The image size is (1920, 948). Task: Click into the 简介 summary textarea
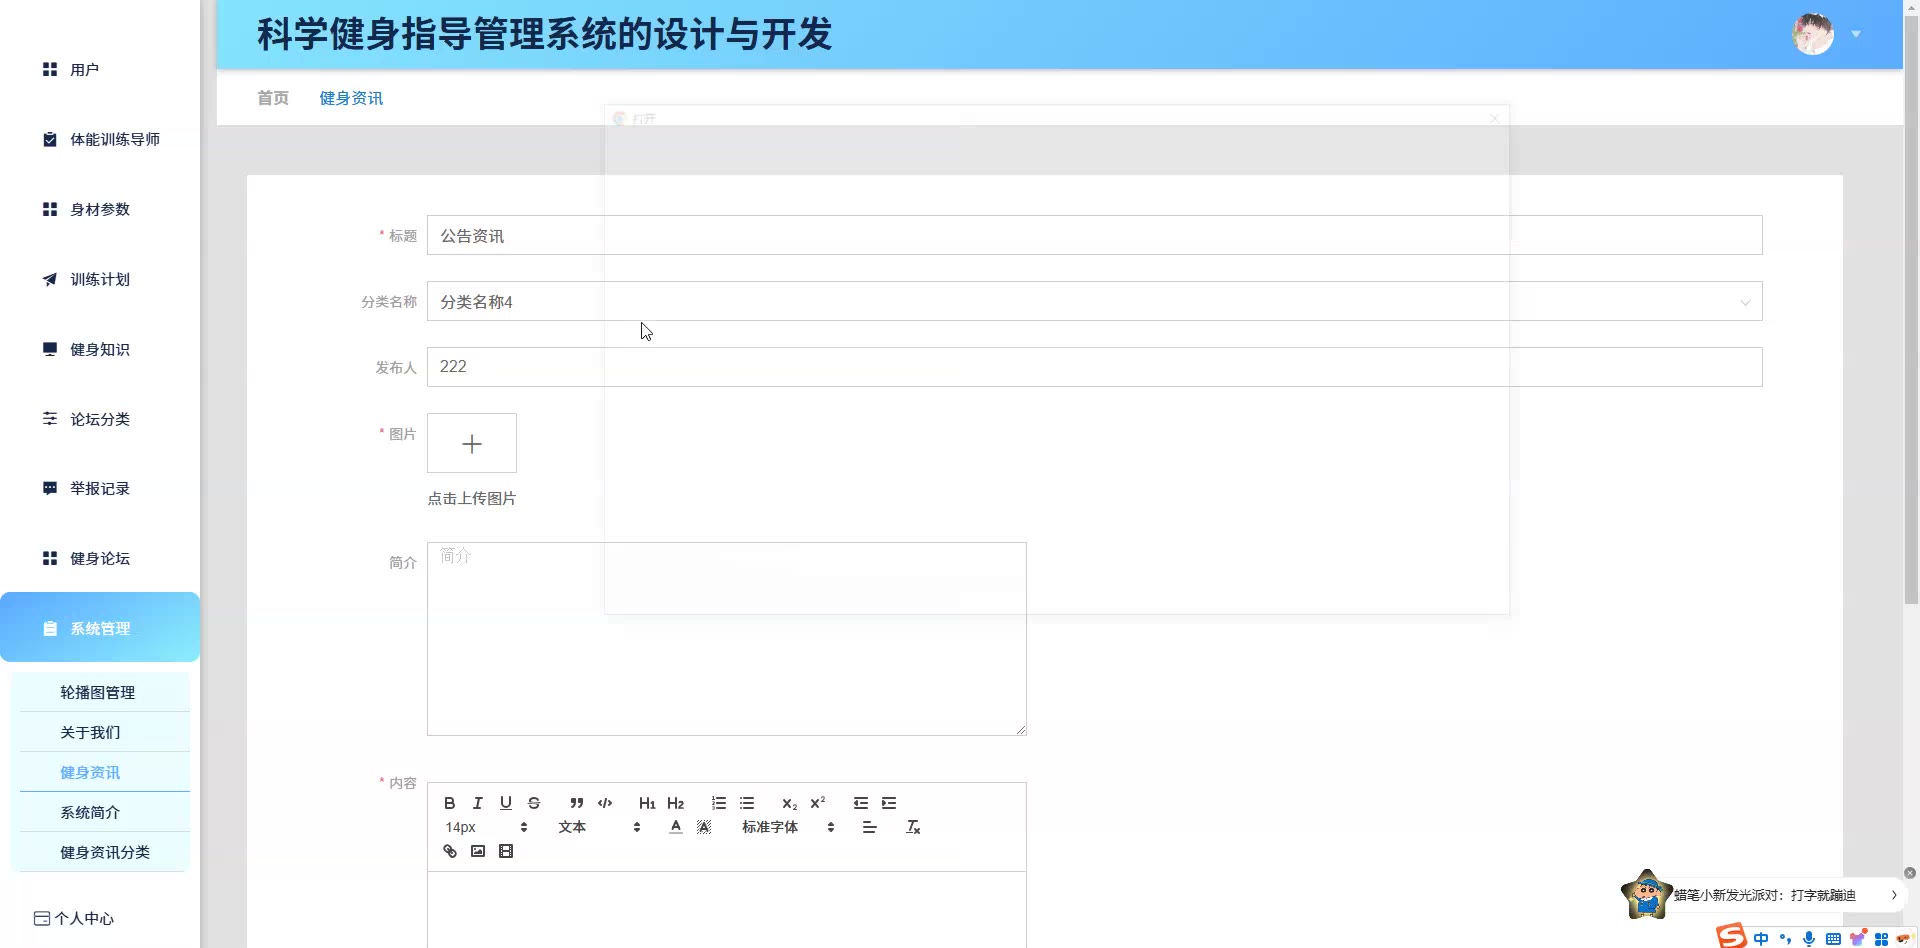(x=727, y=639)
